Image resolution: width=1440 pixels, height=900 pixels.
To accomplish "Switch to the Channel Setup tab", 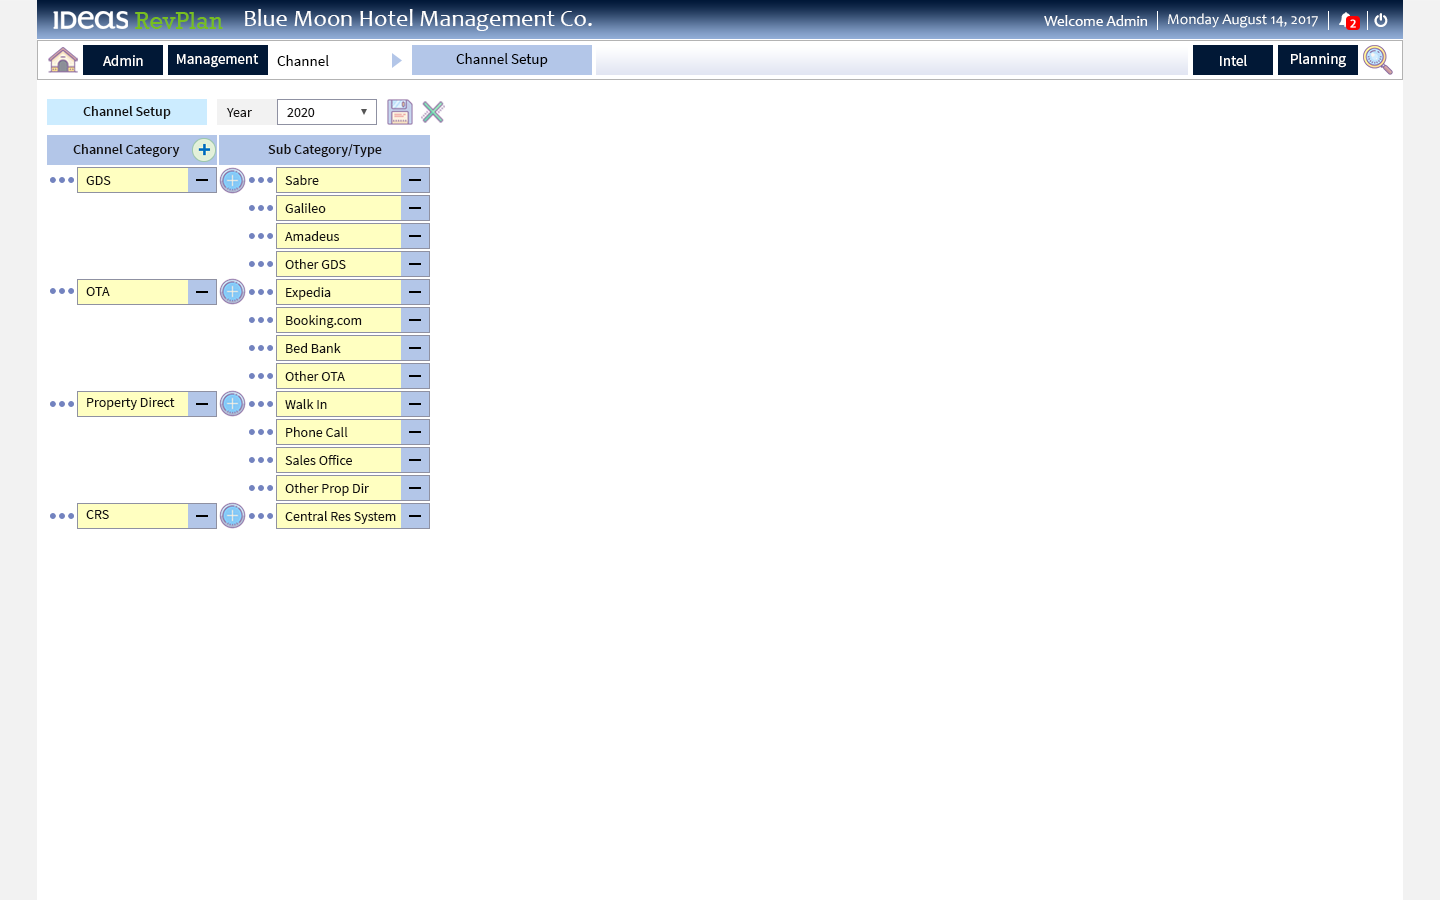I will click(x=501, y=60).
